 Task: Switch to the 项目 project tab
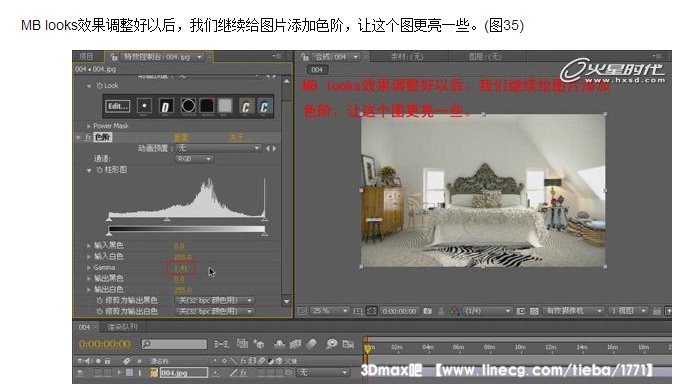tap(87, 57)
